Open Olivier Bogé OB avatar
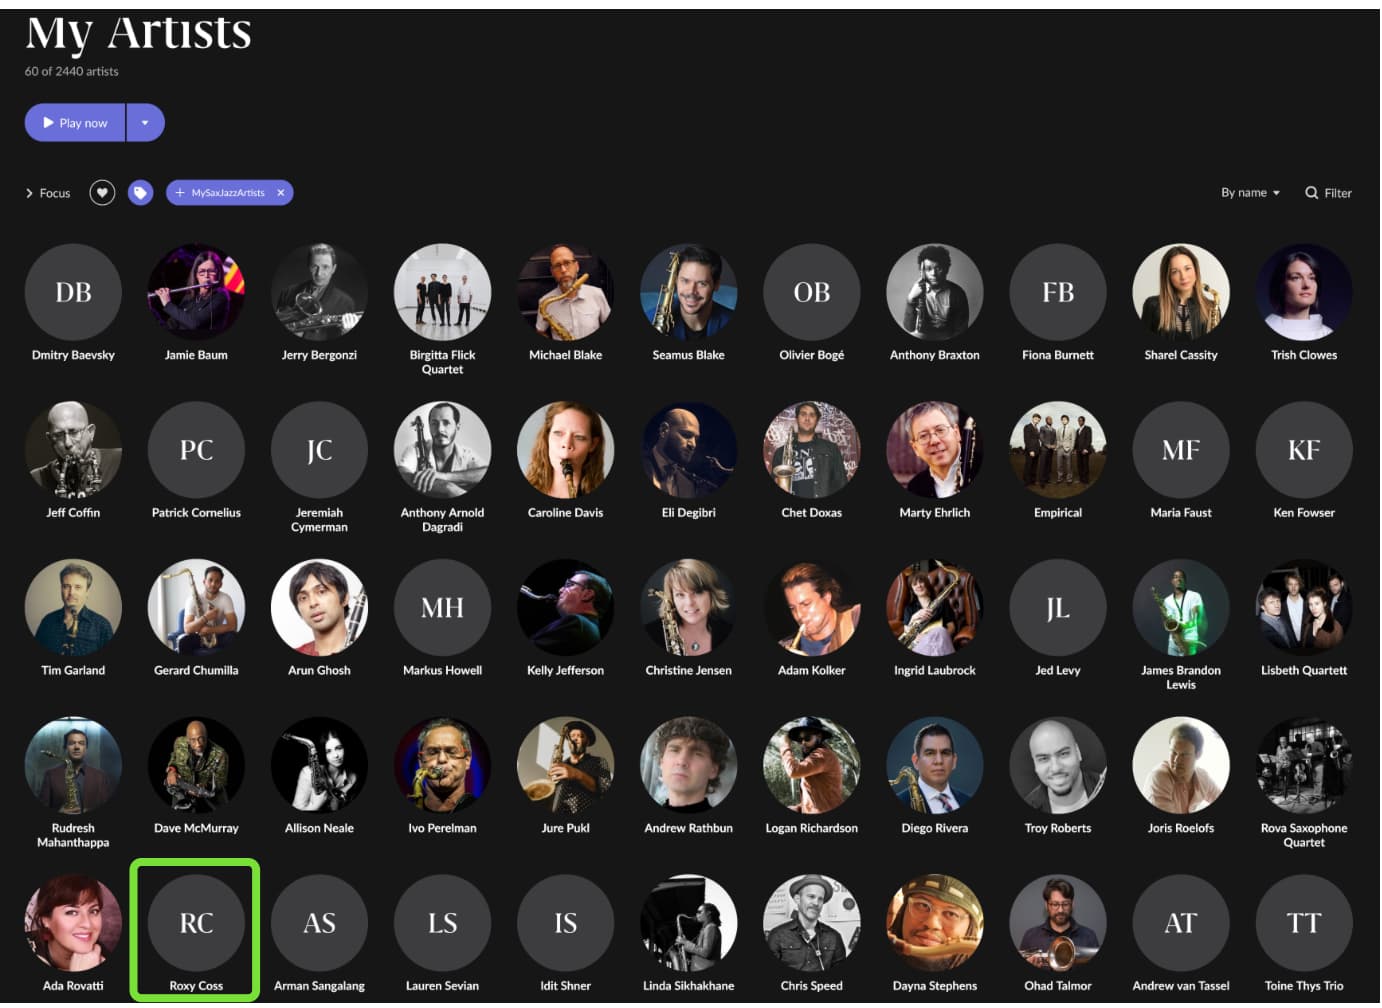1382x1008 pixels. (812, 292)
